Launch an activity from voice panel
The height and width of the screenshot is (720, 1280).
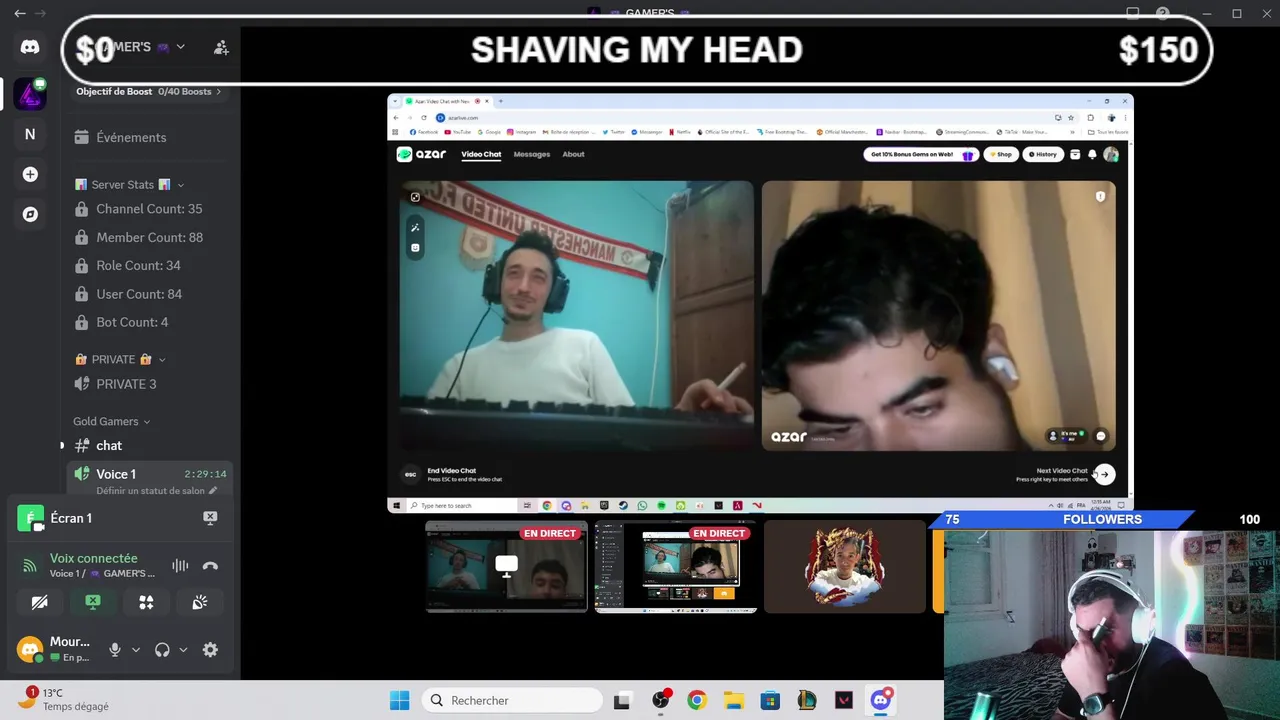(146, 602)
